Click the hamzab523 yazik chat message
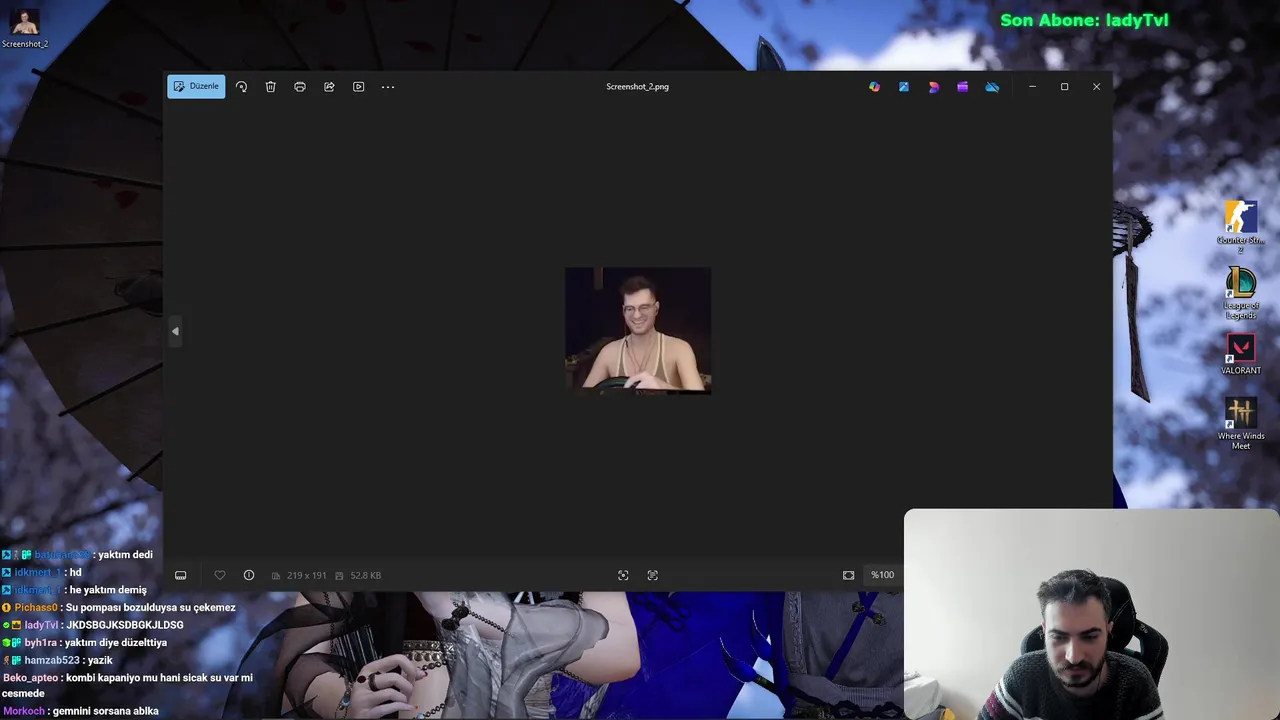This screenshot has height=720, width=1280. tap(58, 660)
